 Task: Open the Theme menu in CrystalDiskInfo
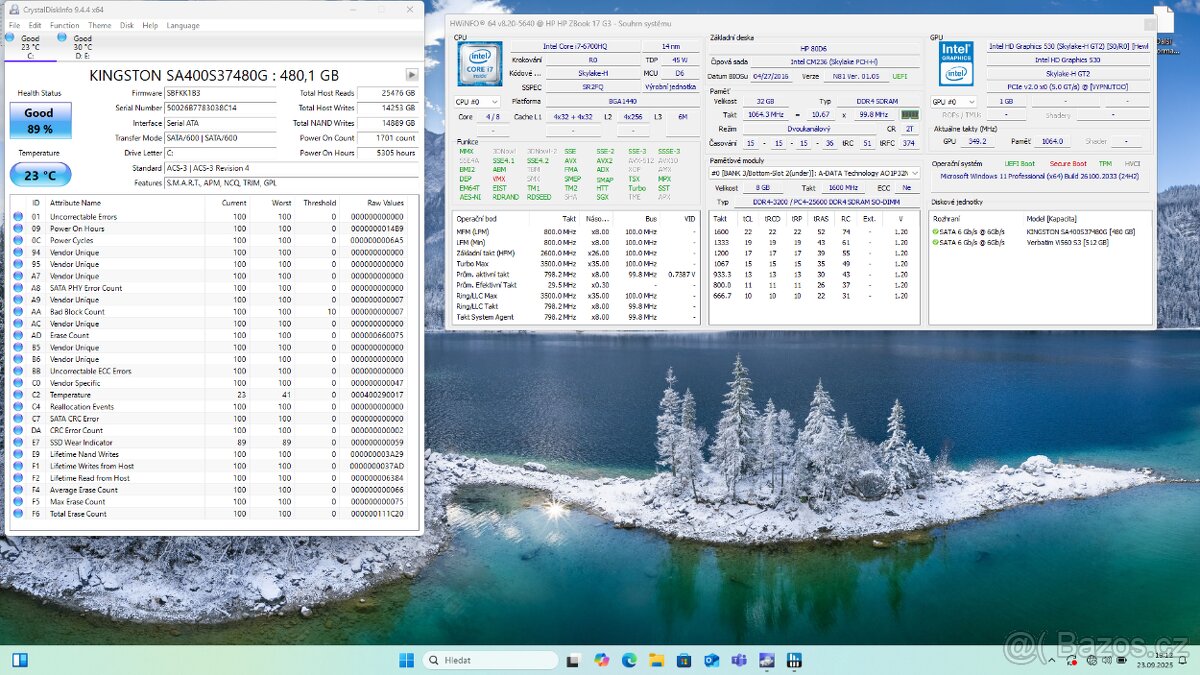click(99, 25)
